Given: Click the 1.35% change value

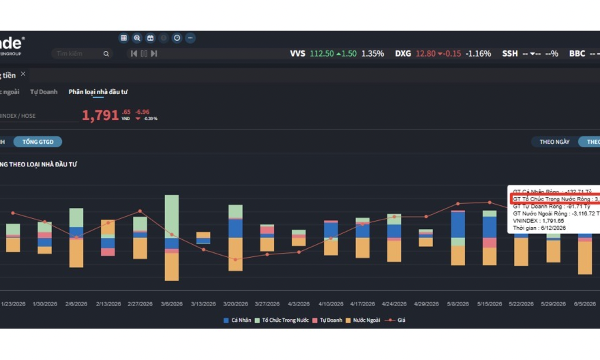Looking at the screenshot, I should point(373,54).
